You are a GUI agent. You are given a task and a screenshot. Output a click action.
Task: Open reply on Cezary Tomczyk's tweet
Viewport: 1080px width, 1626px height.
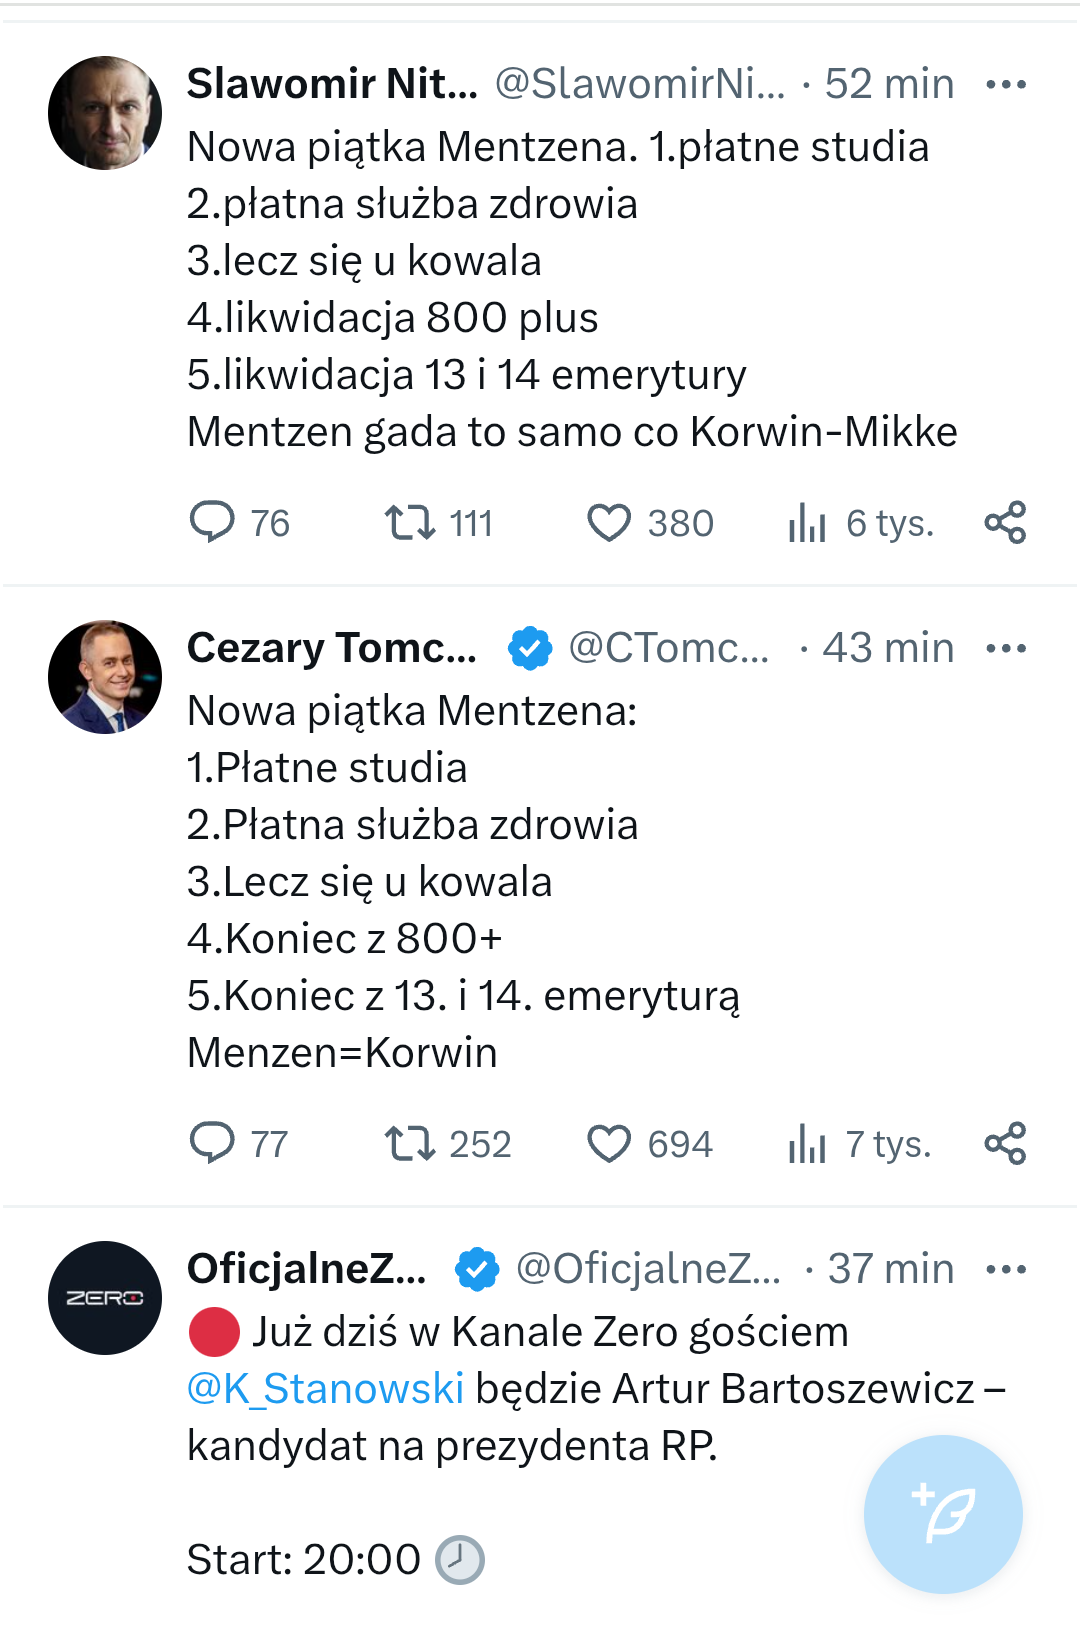pos(212,1143)
